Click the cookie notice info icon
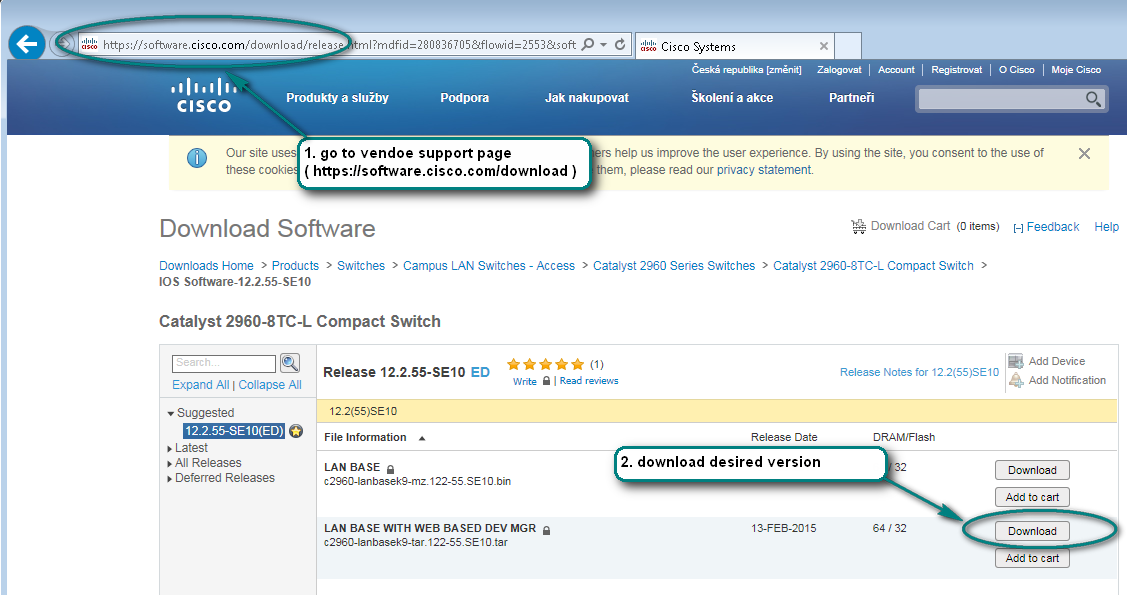This screenshot has width=1127, height=595. [197, 158]
